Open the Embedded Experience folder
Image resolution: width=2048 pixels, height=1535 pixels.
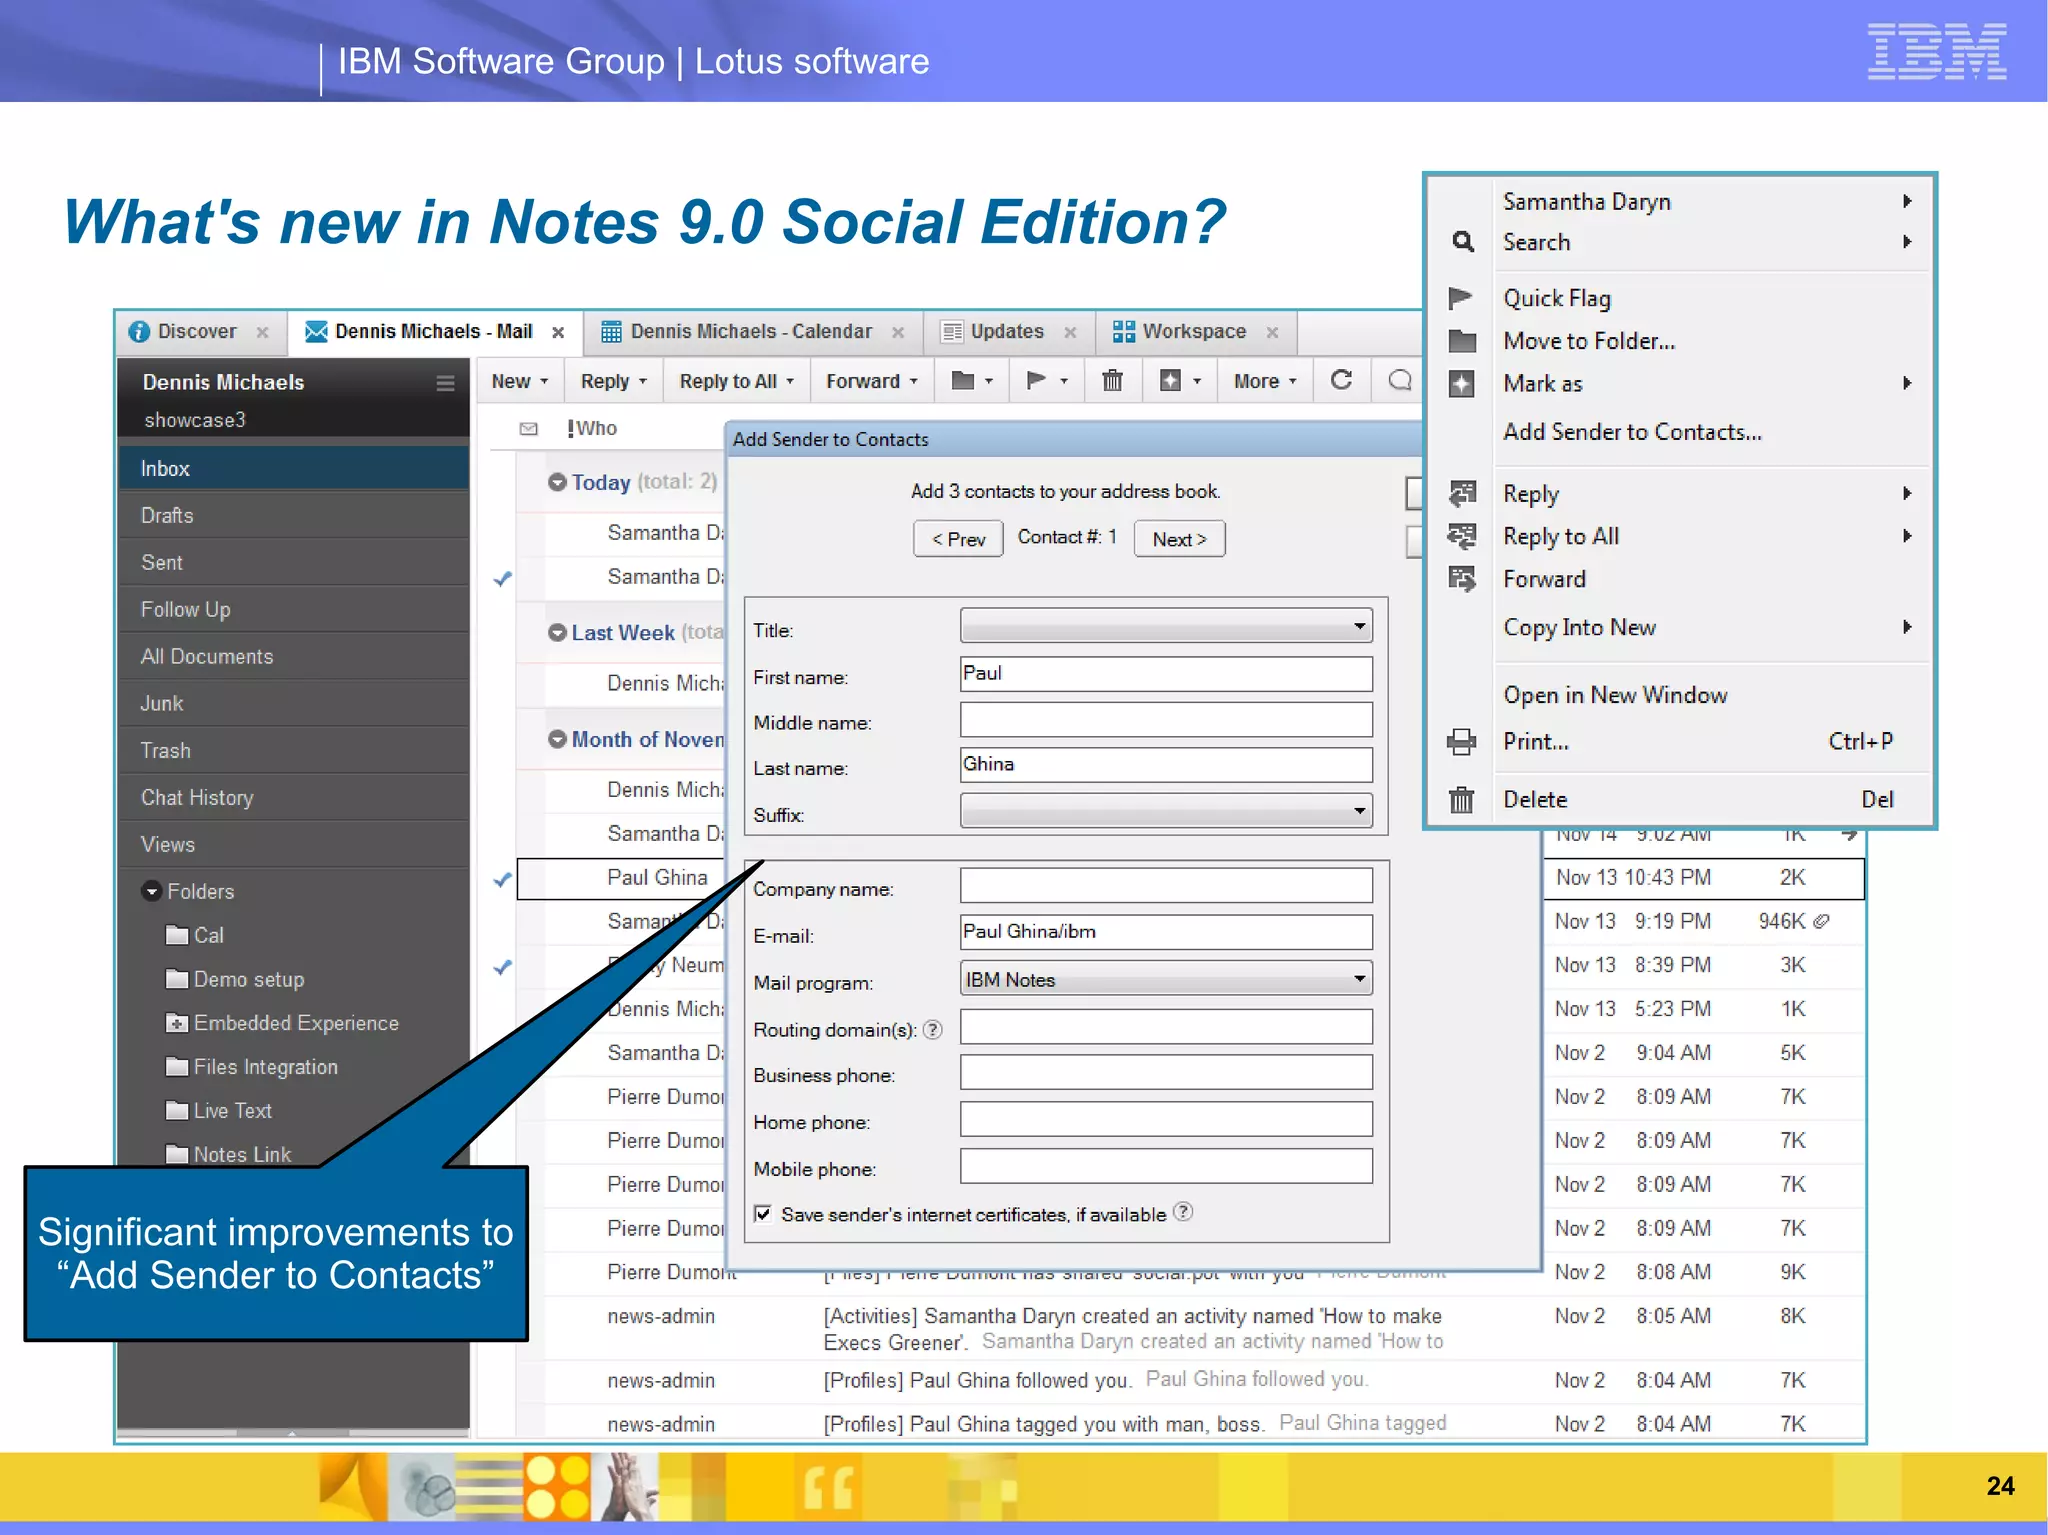pyautogui.click(x=282, y=1023)
